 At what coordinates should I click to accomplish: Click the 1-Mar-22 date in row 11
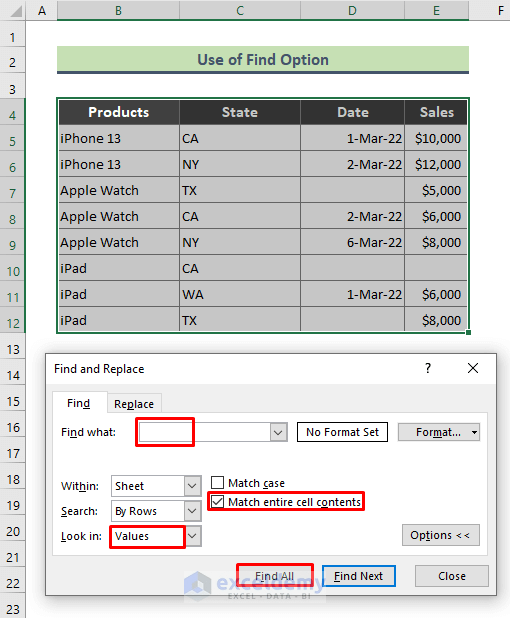pos(352,294)
